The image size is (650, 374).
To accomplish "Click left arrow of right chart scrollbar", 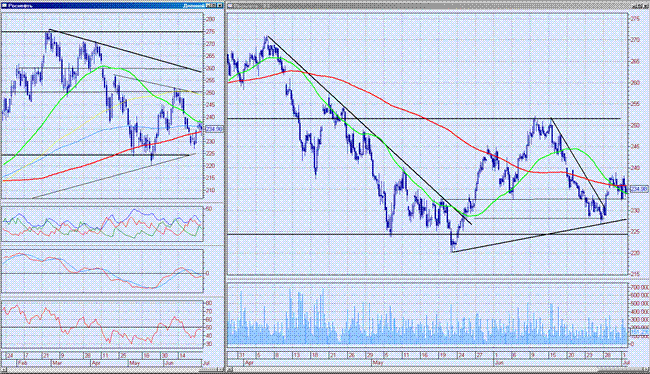I will click(229, 369).
